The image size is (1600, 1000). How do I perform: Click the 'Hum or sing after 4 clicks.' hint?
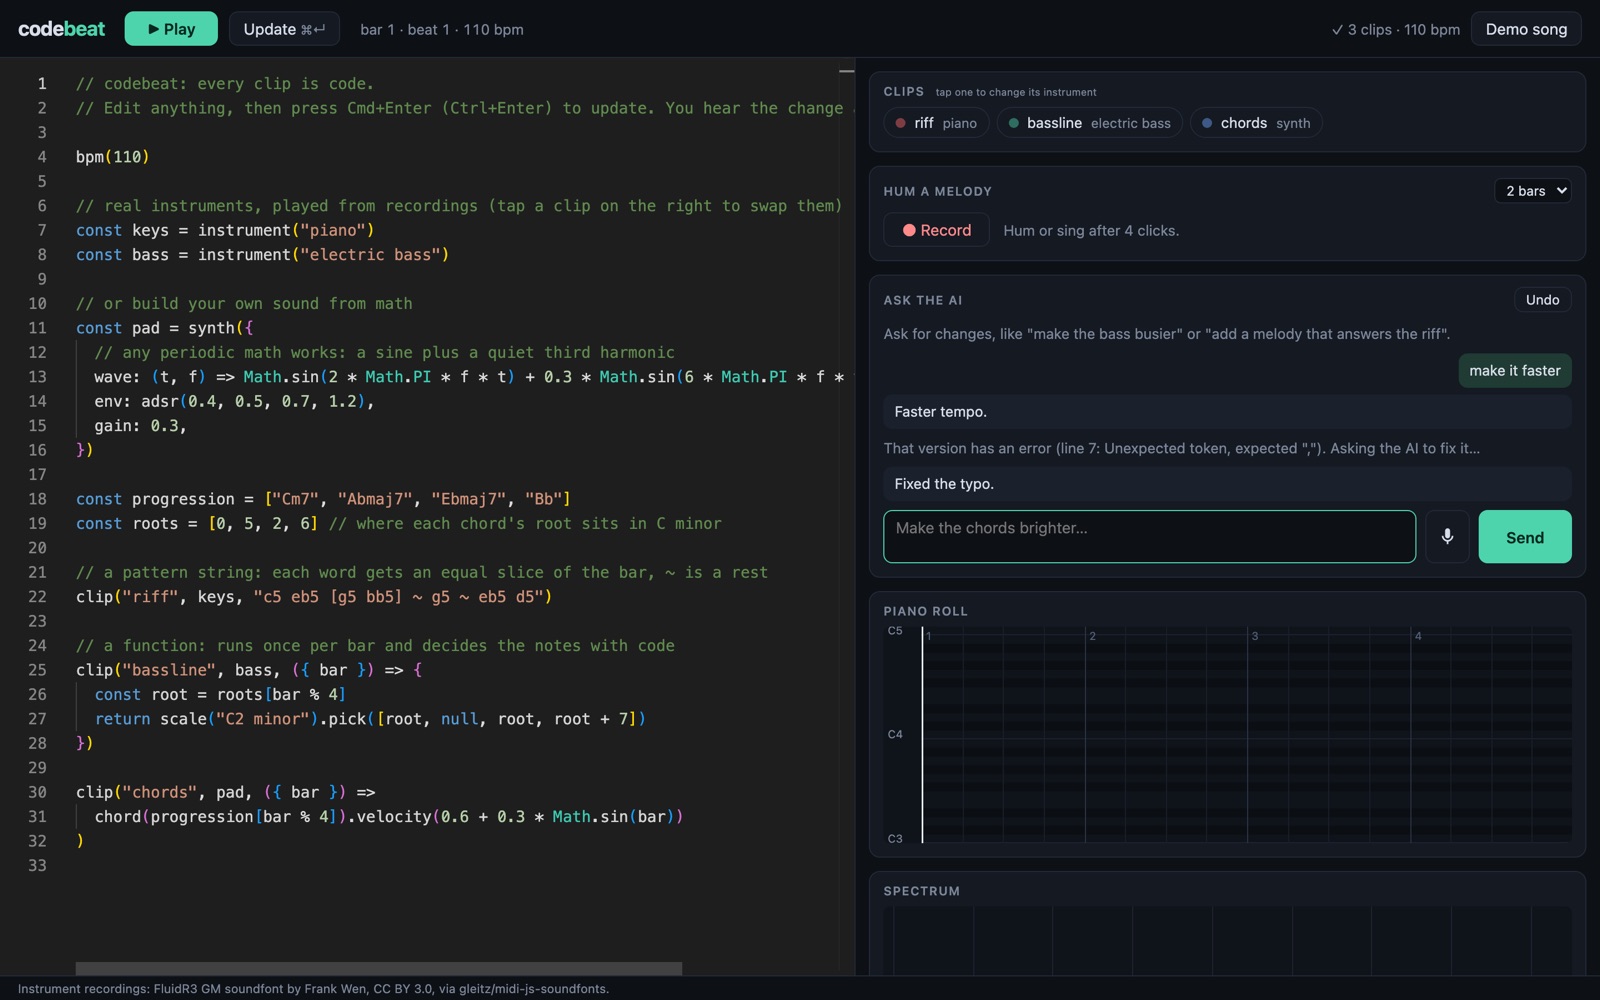pyautogui.click(x=1091, y=230)
